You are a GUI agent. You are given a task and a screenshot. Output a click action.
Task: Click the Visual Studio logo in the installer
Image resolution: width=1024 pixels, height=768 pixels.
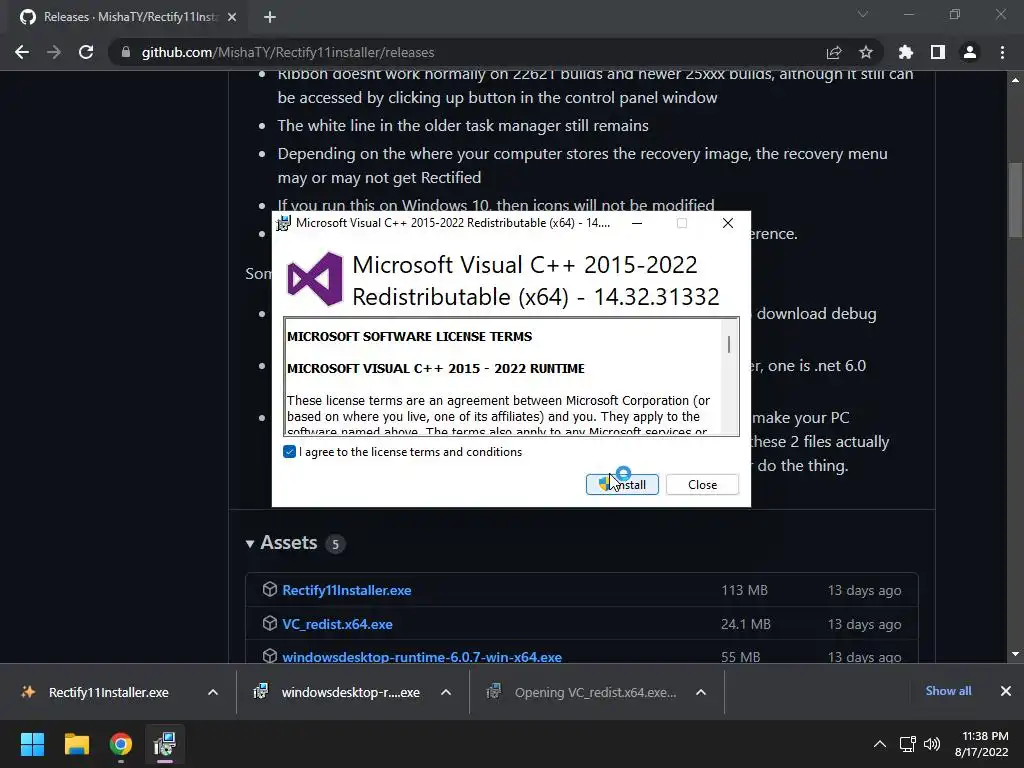click(x=315, y=280)
